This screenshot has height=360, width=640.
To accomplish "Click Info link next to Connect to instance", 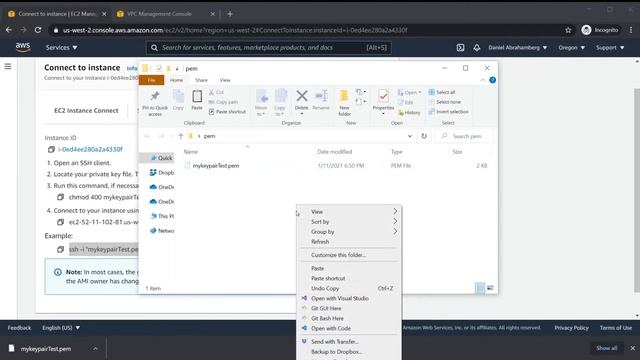I will [x=132, y=69].
